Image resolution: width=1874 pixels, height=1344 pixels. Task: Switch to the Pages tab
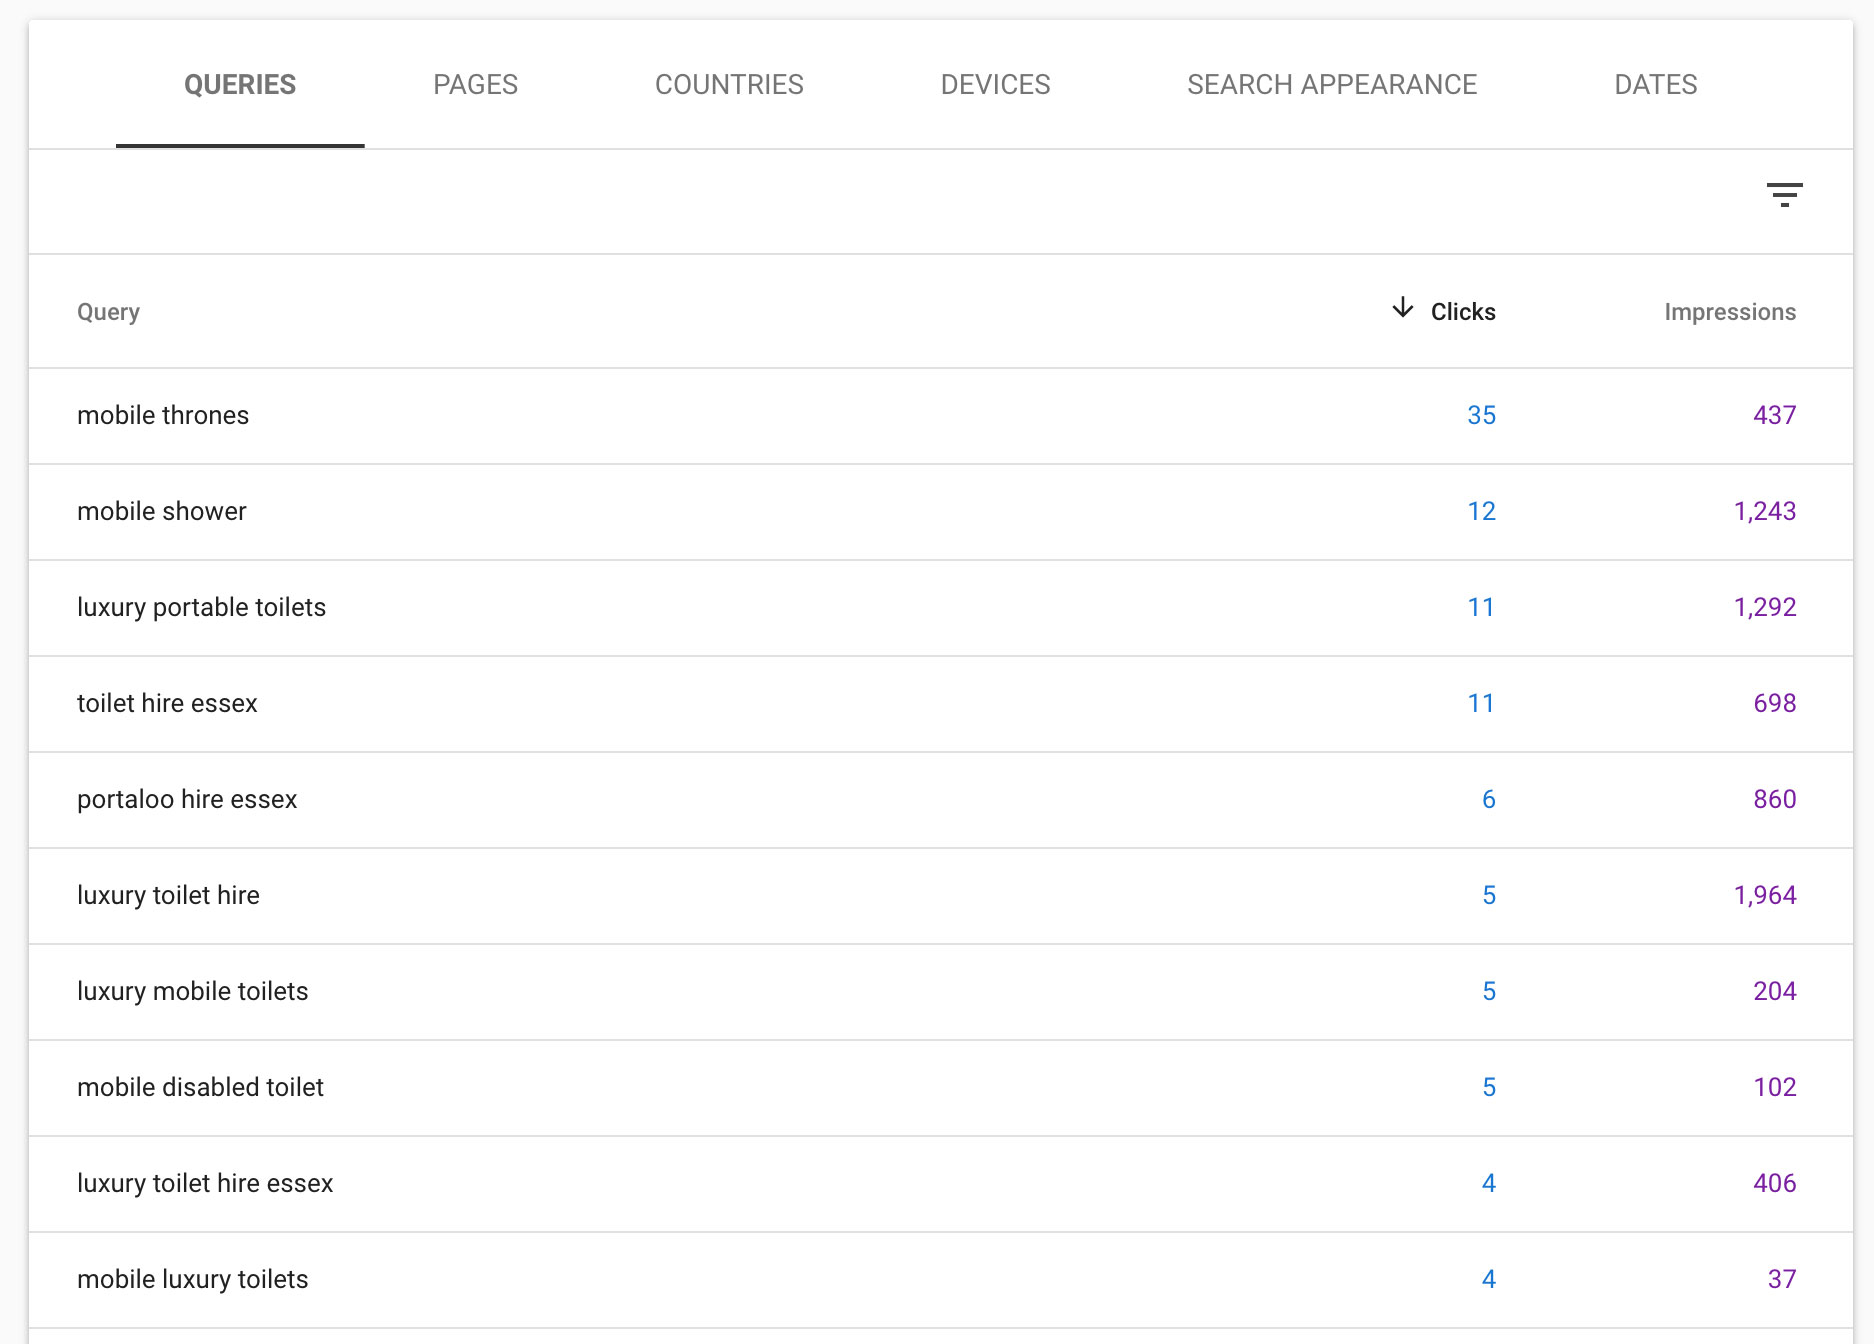[x=476, y=85]
